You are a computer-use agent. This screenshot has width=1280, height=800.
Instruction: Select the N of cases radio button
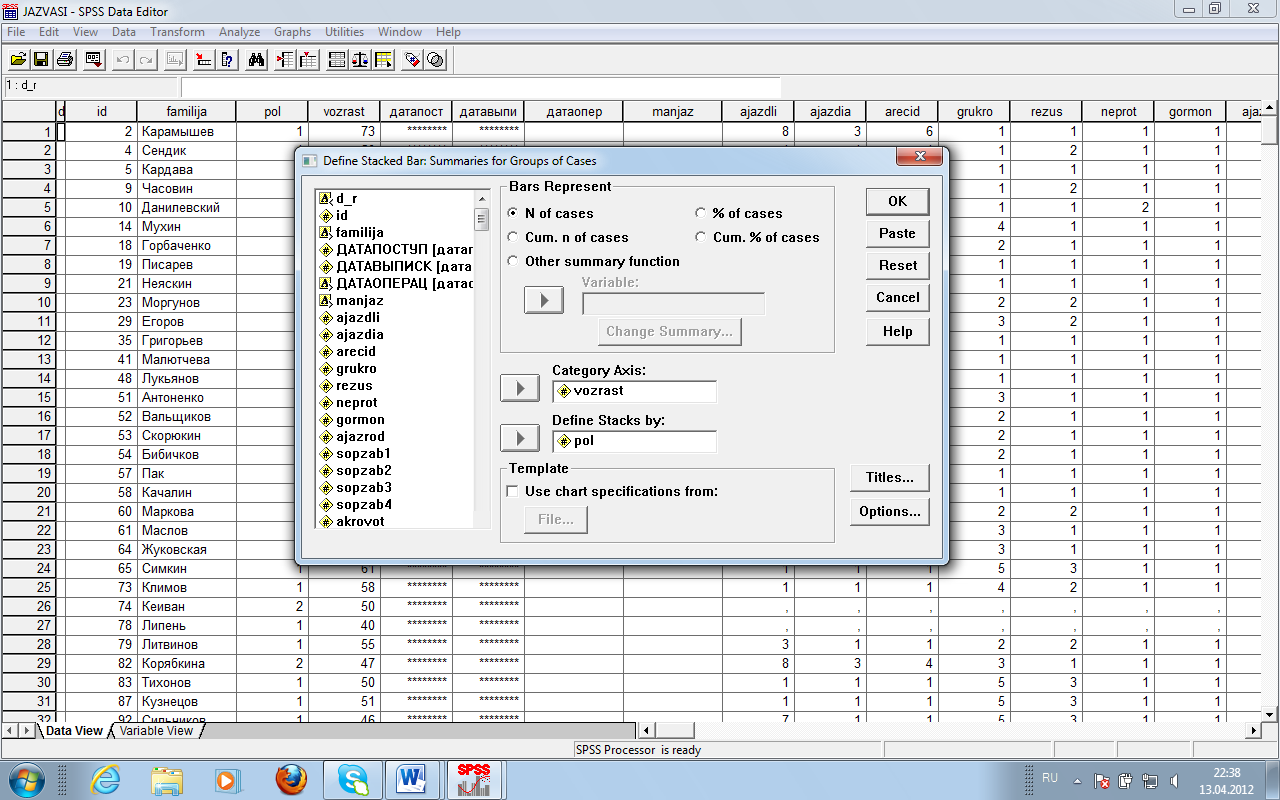click(x=514, y=213)
